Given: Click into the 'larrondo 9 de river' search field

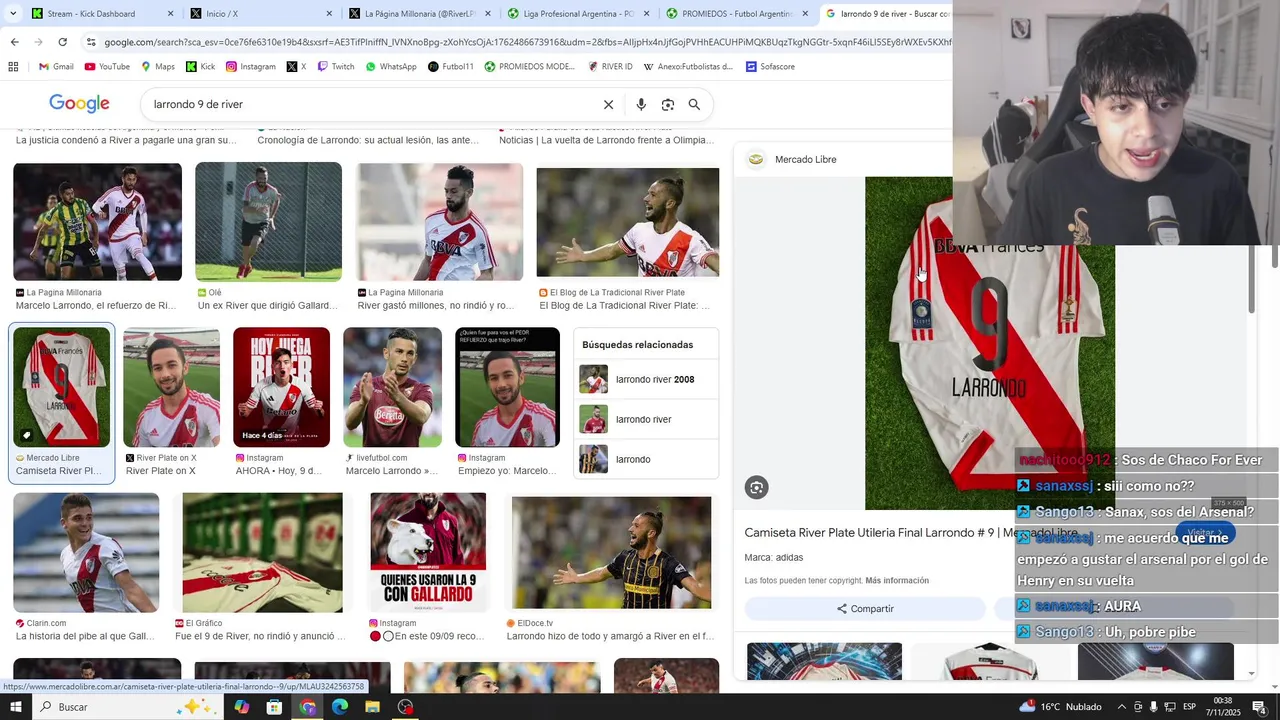Looking at the screenshot, I should click(370, 104).
